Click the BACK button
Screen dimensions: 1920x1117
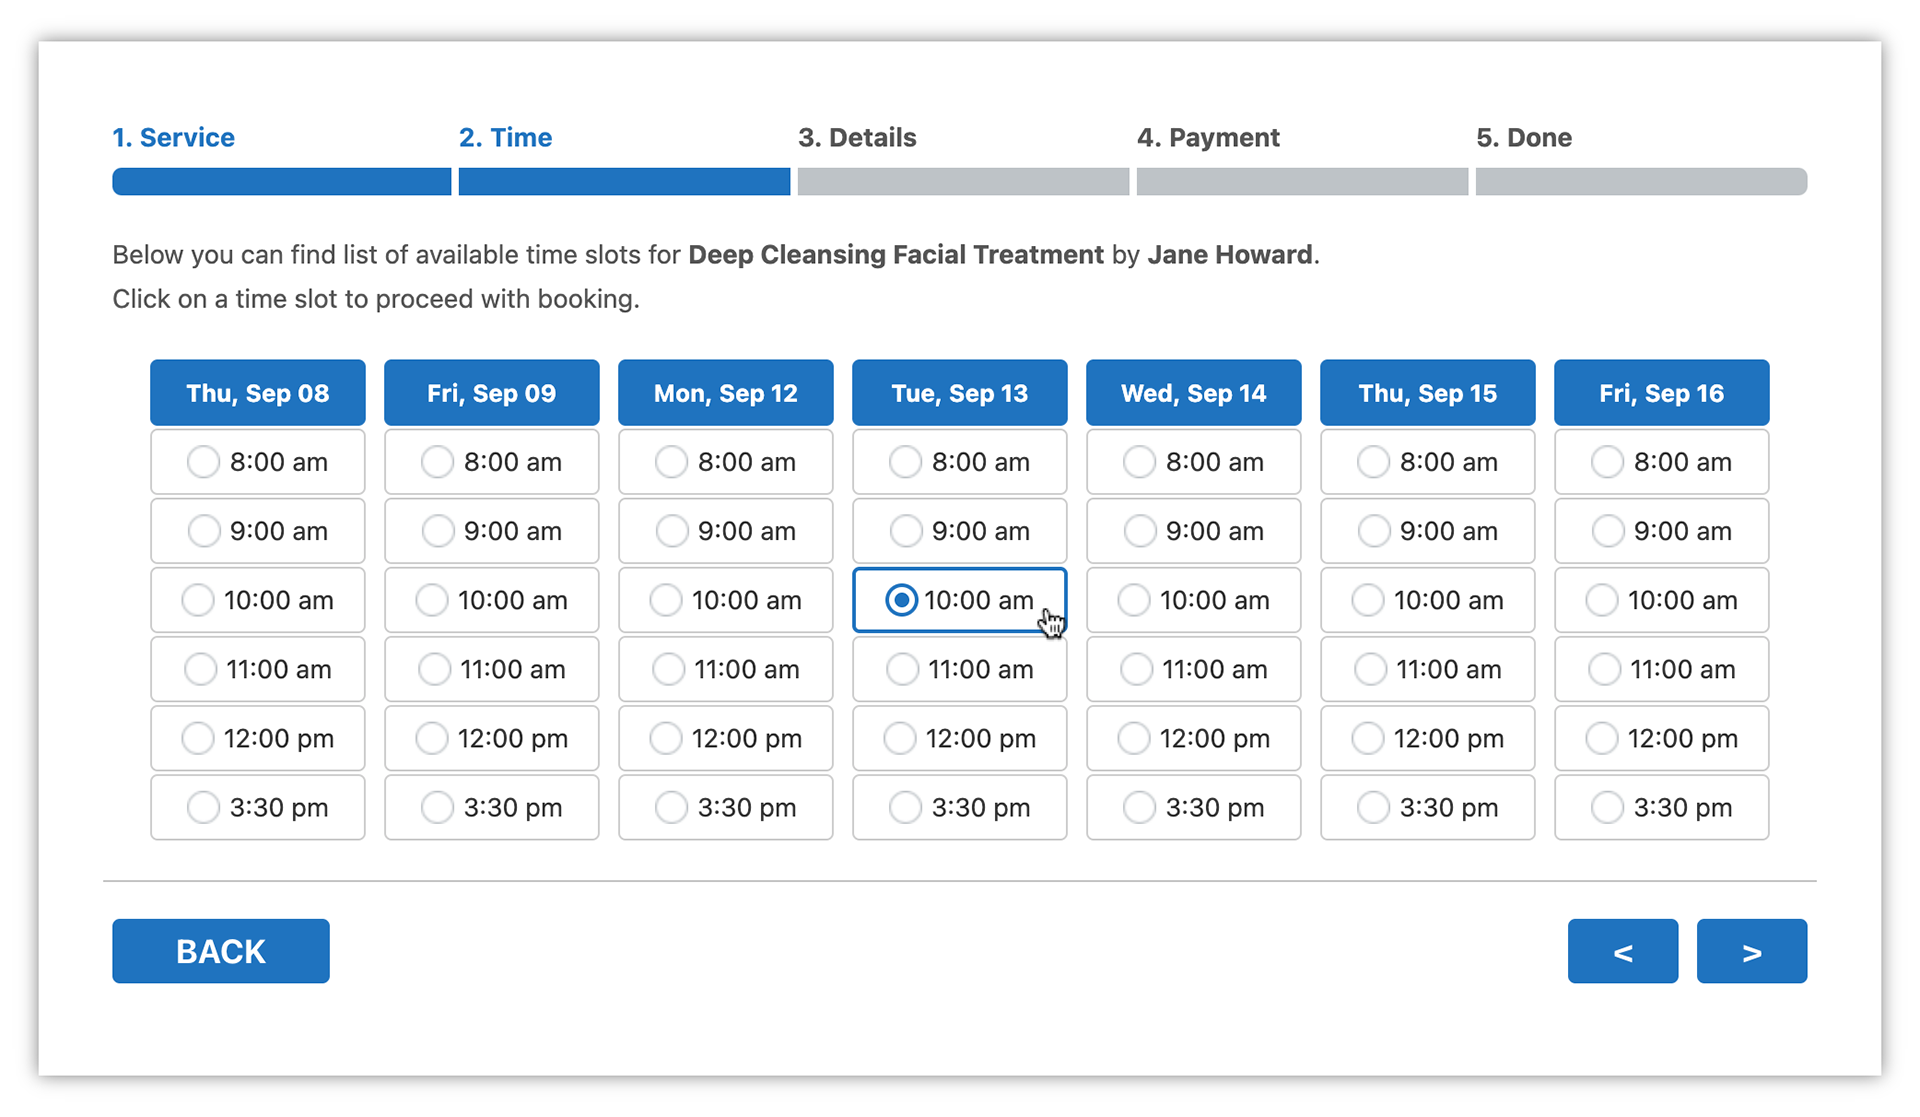(221, 951)
